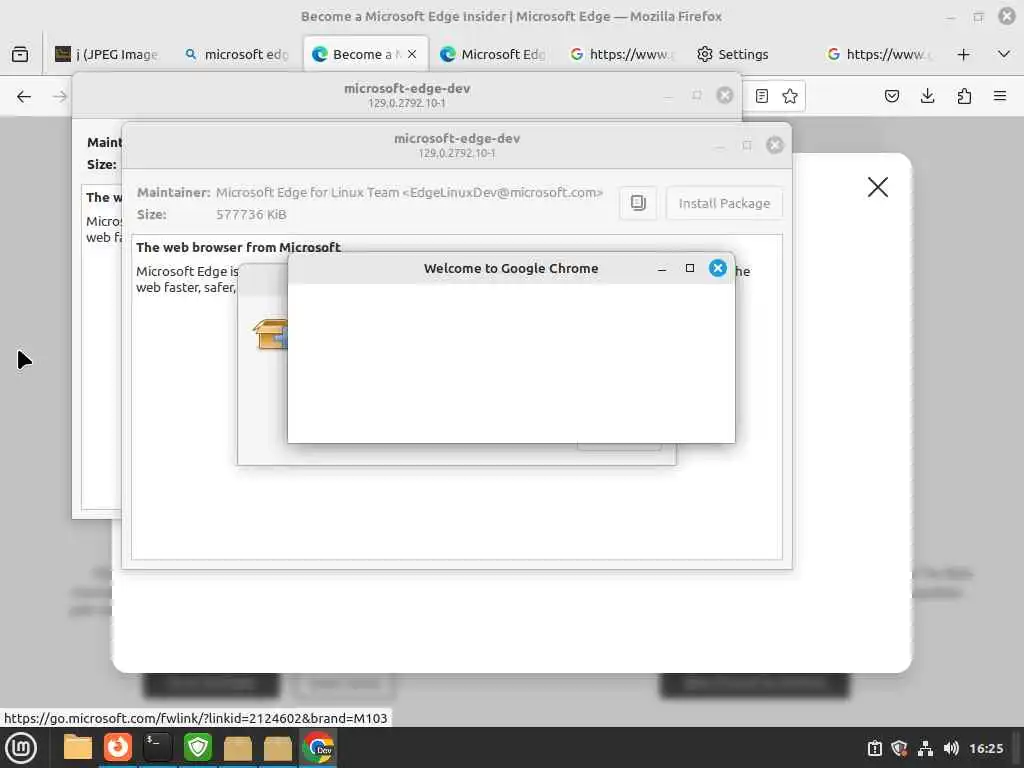Maximize the Welcome to Google Chrome window
The height and width of the screenshot is (768, 1024).
coord(690,268)
